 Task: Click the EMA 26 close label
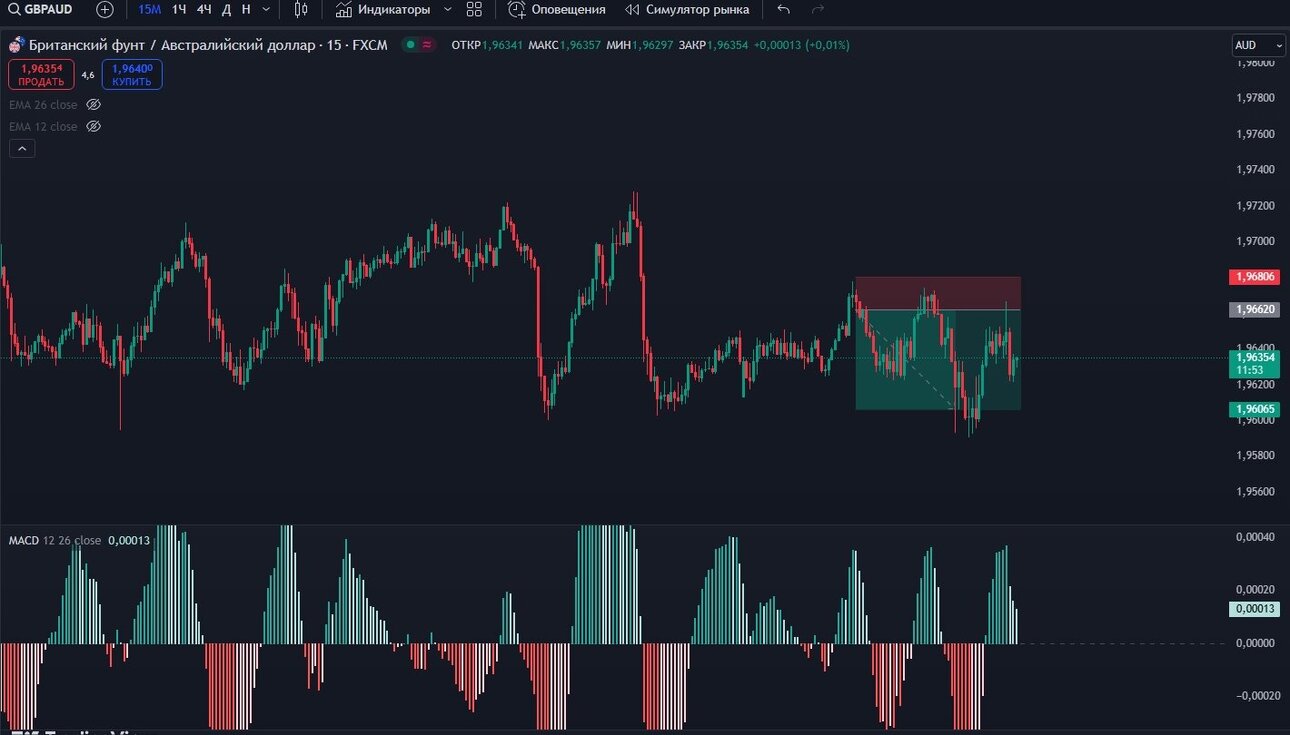tap(43, 105)
